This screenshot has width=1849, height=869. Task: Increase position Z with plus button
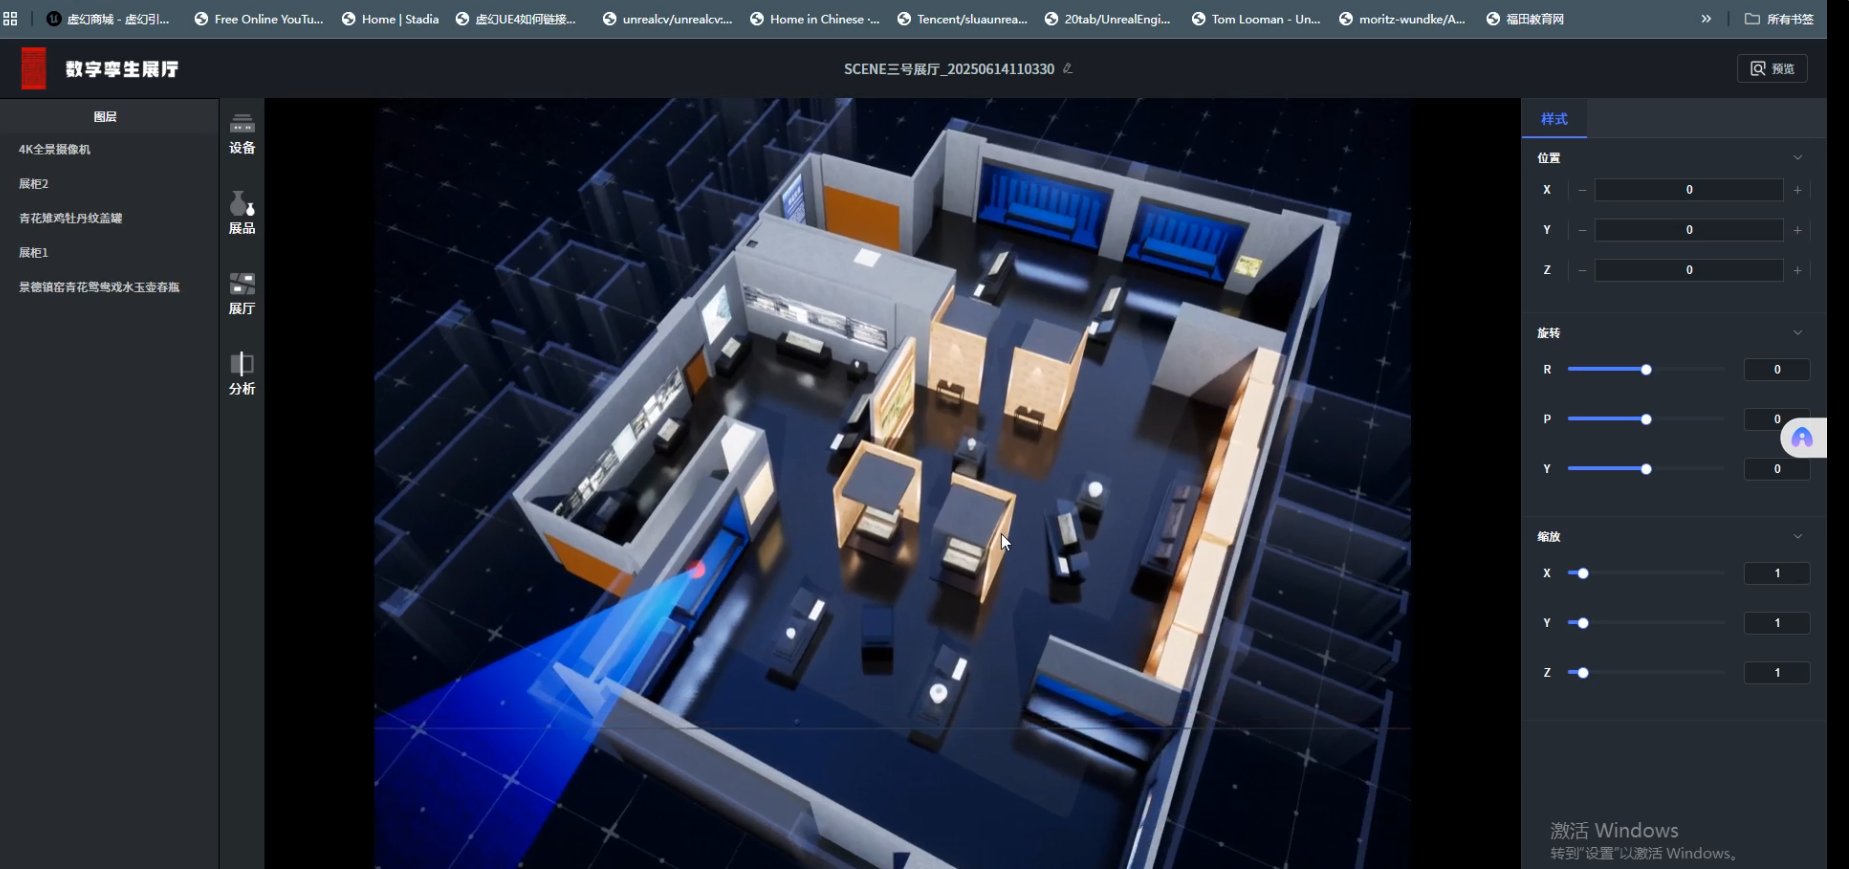(1797, 270)
